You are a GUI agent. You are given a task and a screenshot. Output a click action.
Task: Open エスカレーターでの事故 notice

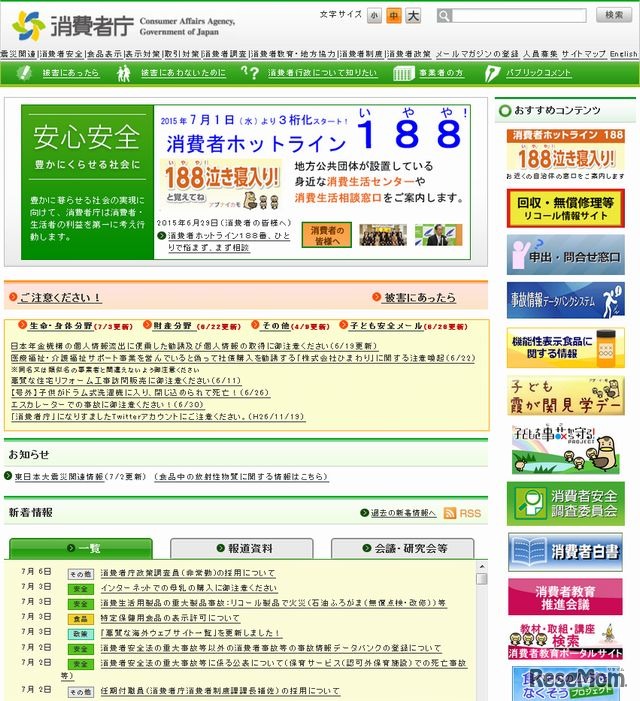[107, 405]
